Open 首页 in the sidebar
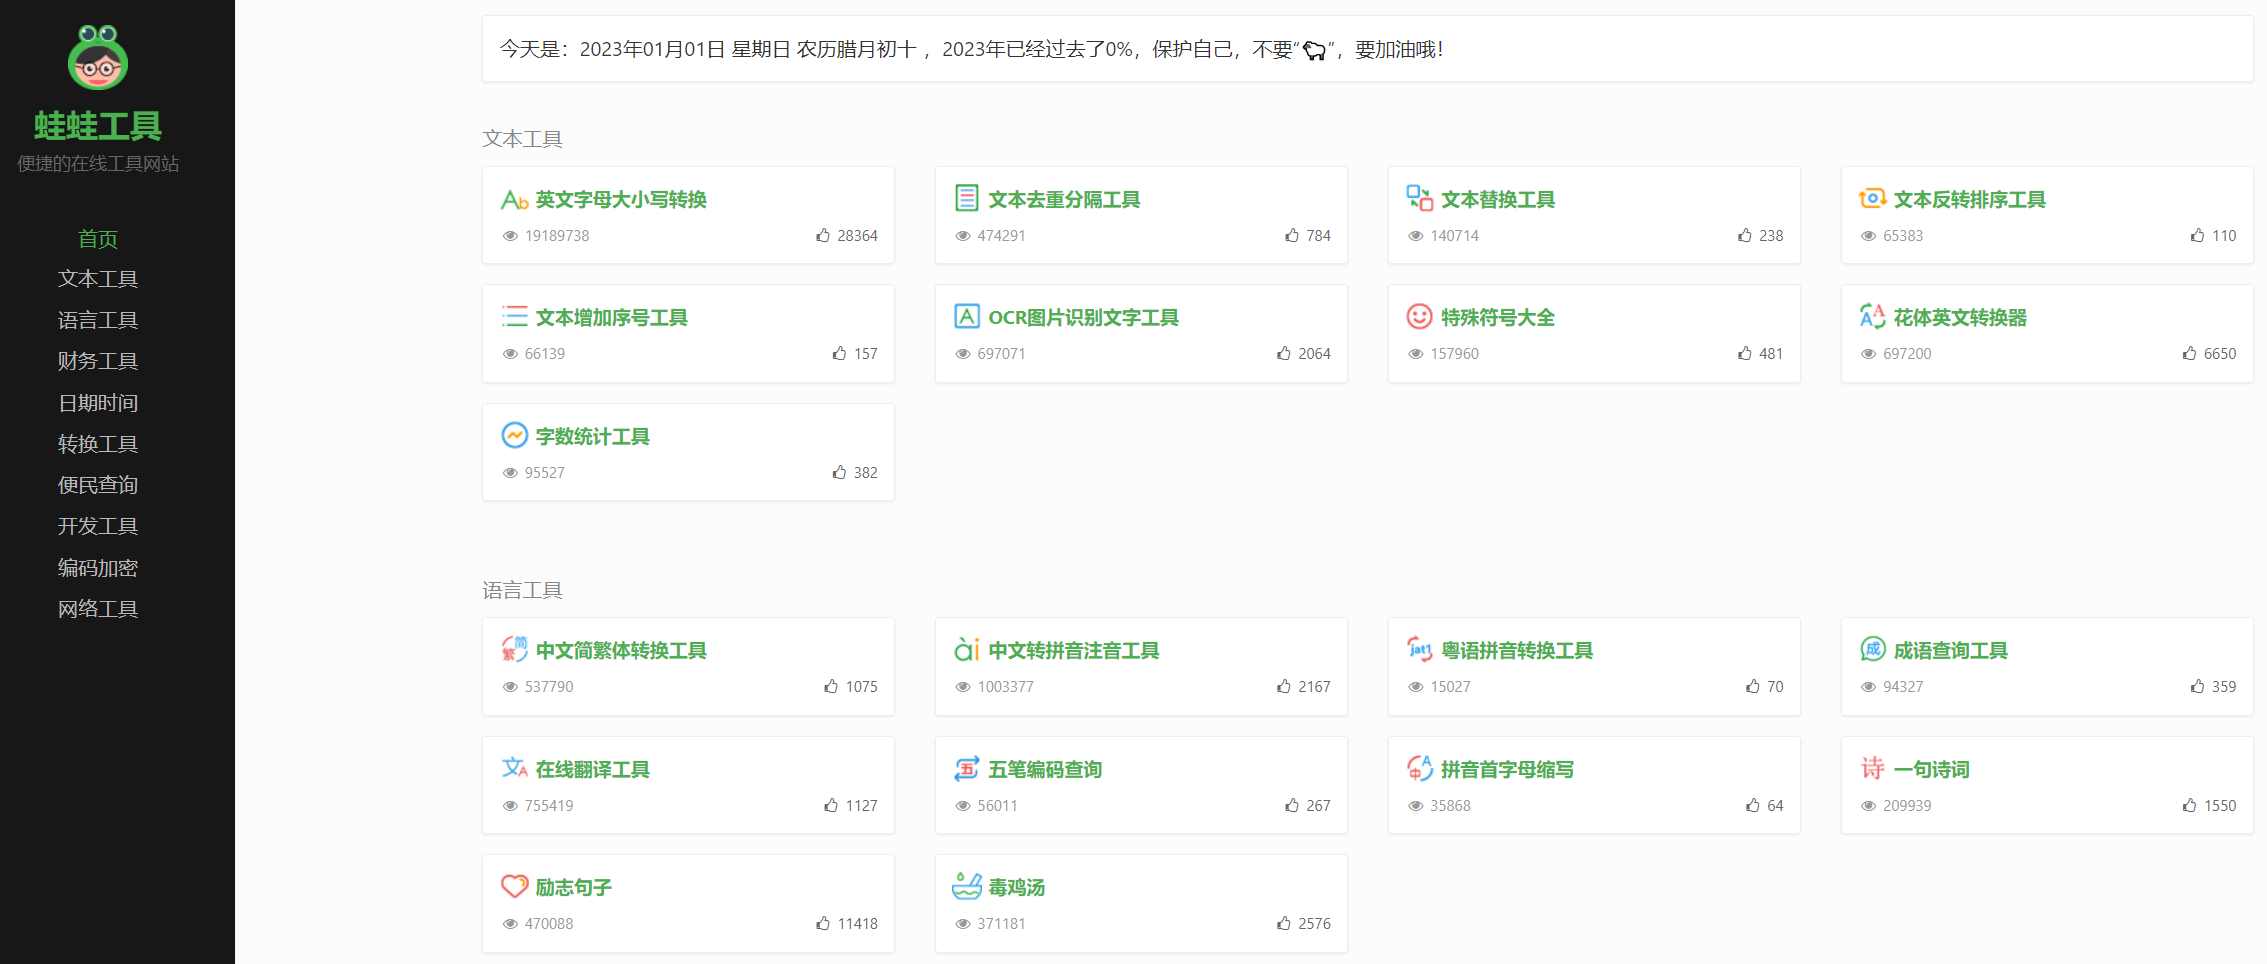 pyautogui.click(x=98, y=239)
